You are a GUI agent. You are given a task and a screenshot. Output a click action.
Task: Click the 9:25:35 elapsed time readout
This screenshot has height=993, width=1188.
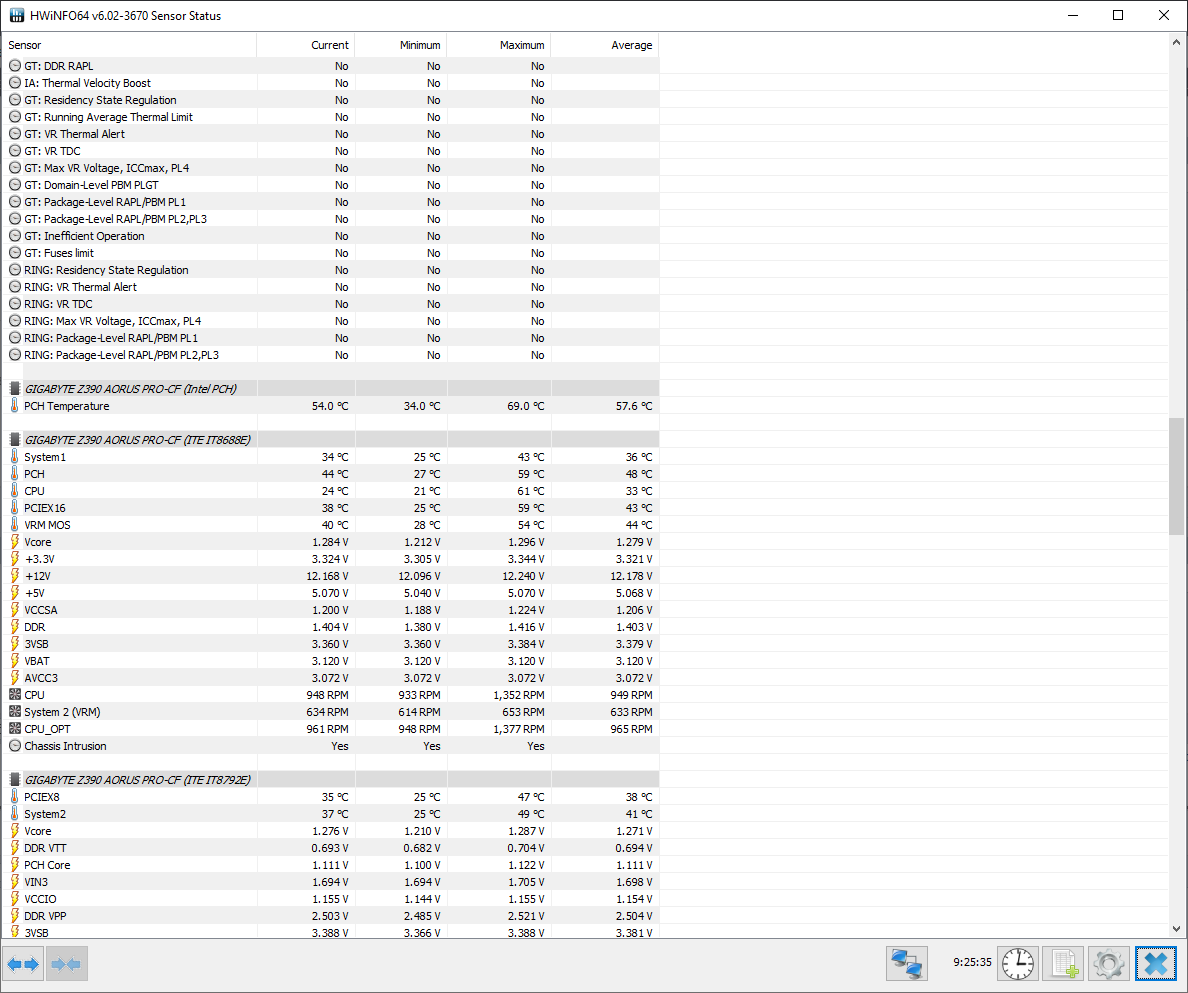click(x=972, y=962)
